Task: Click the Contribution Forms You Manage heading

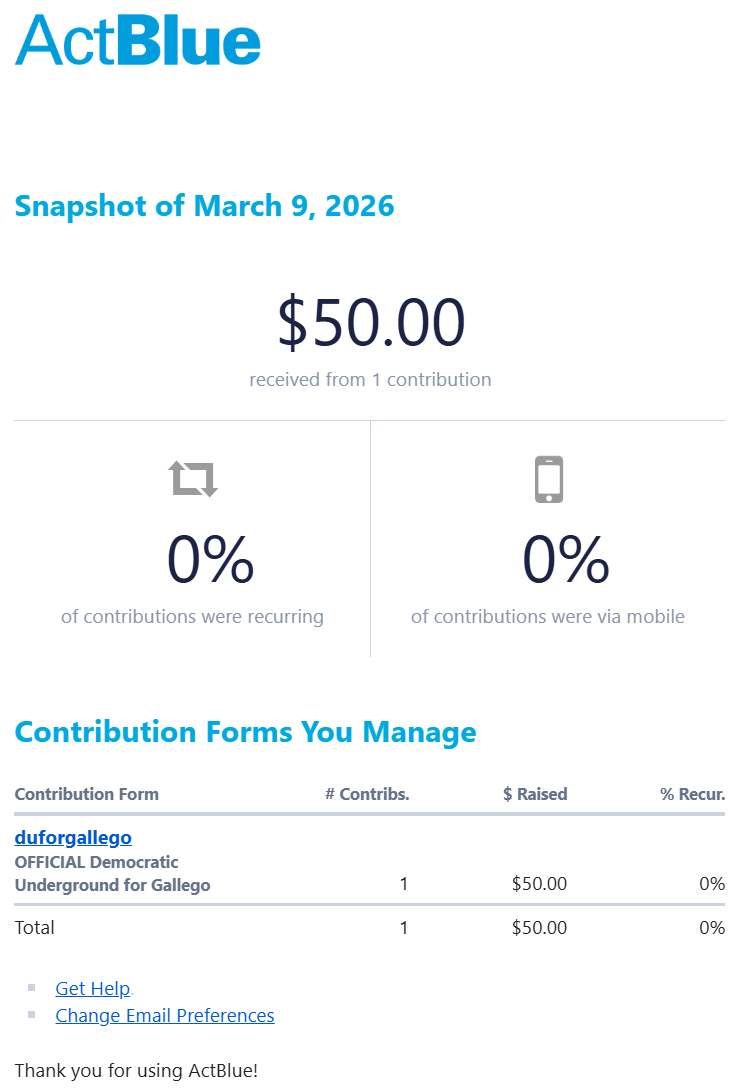Action: point(245,732)
